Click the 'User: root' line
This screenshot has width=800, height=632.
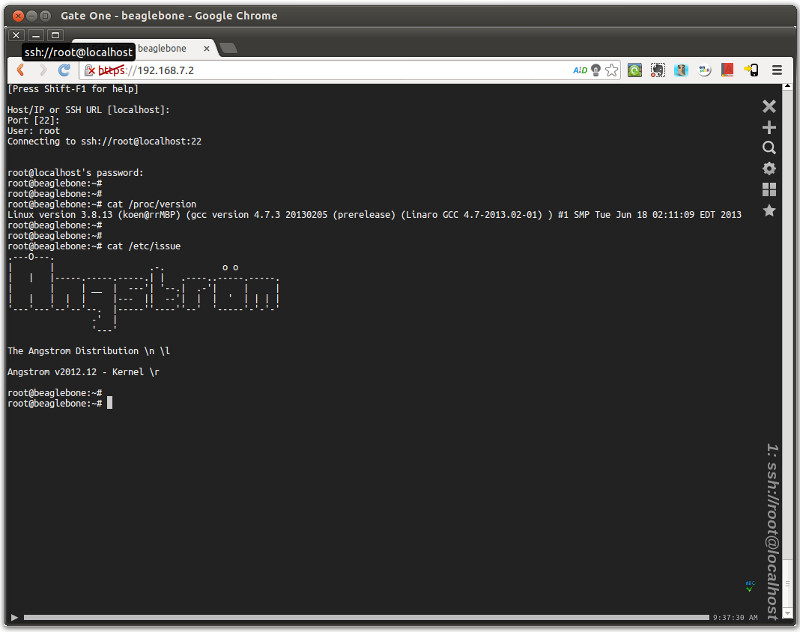pos(34,131)
